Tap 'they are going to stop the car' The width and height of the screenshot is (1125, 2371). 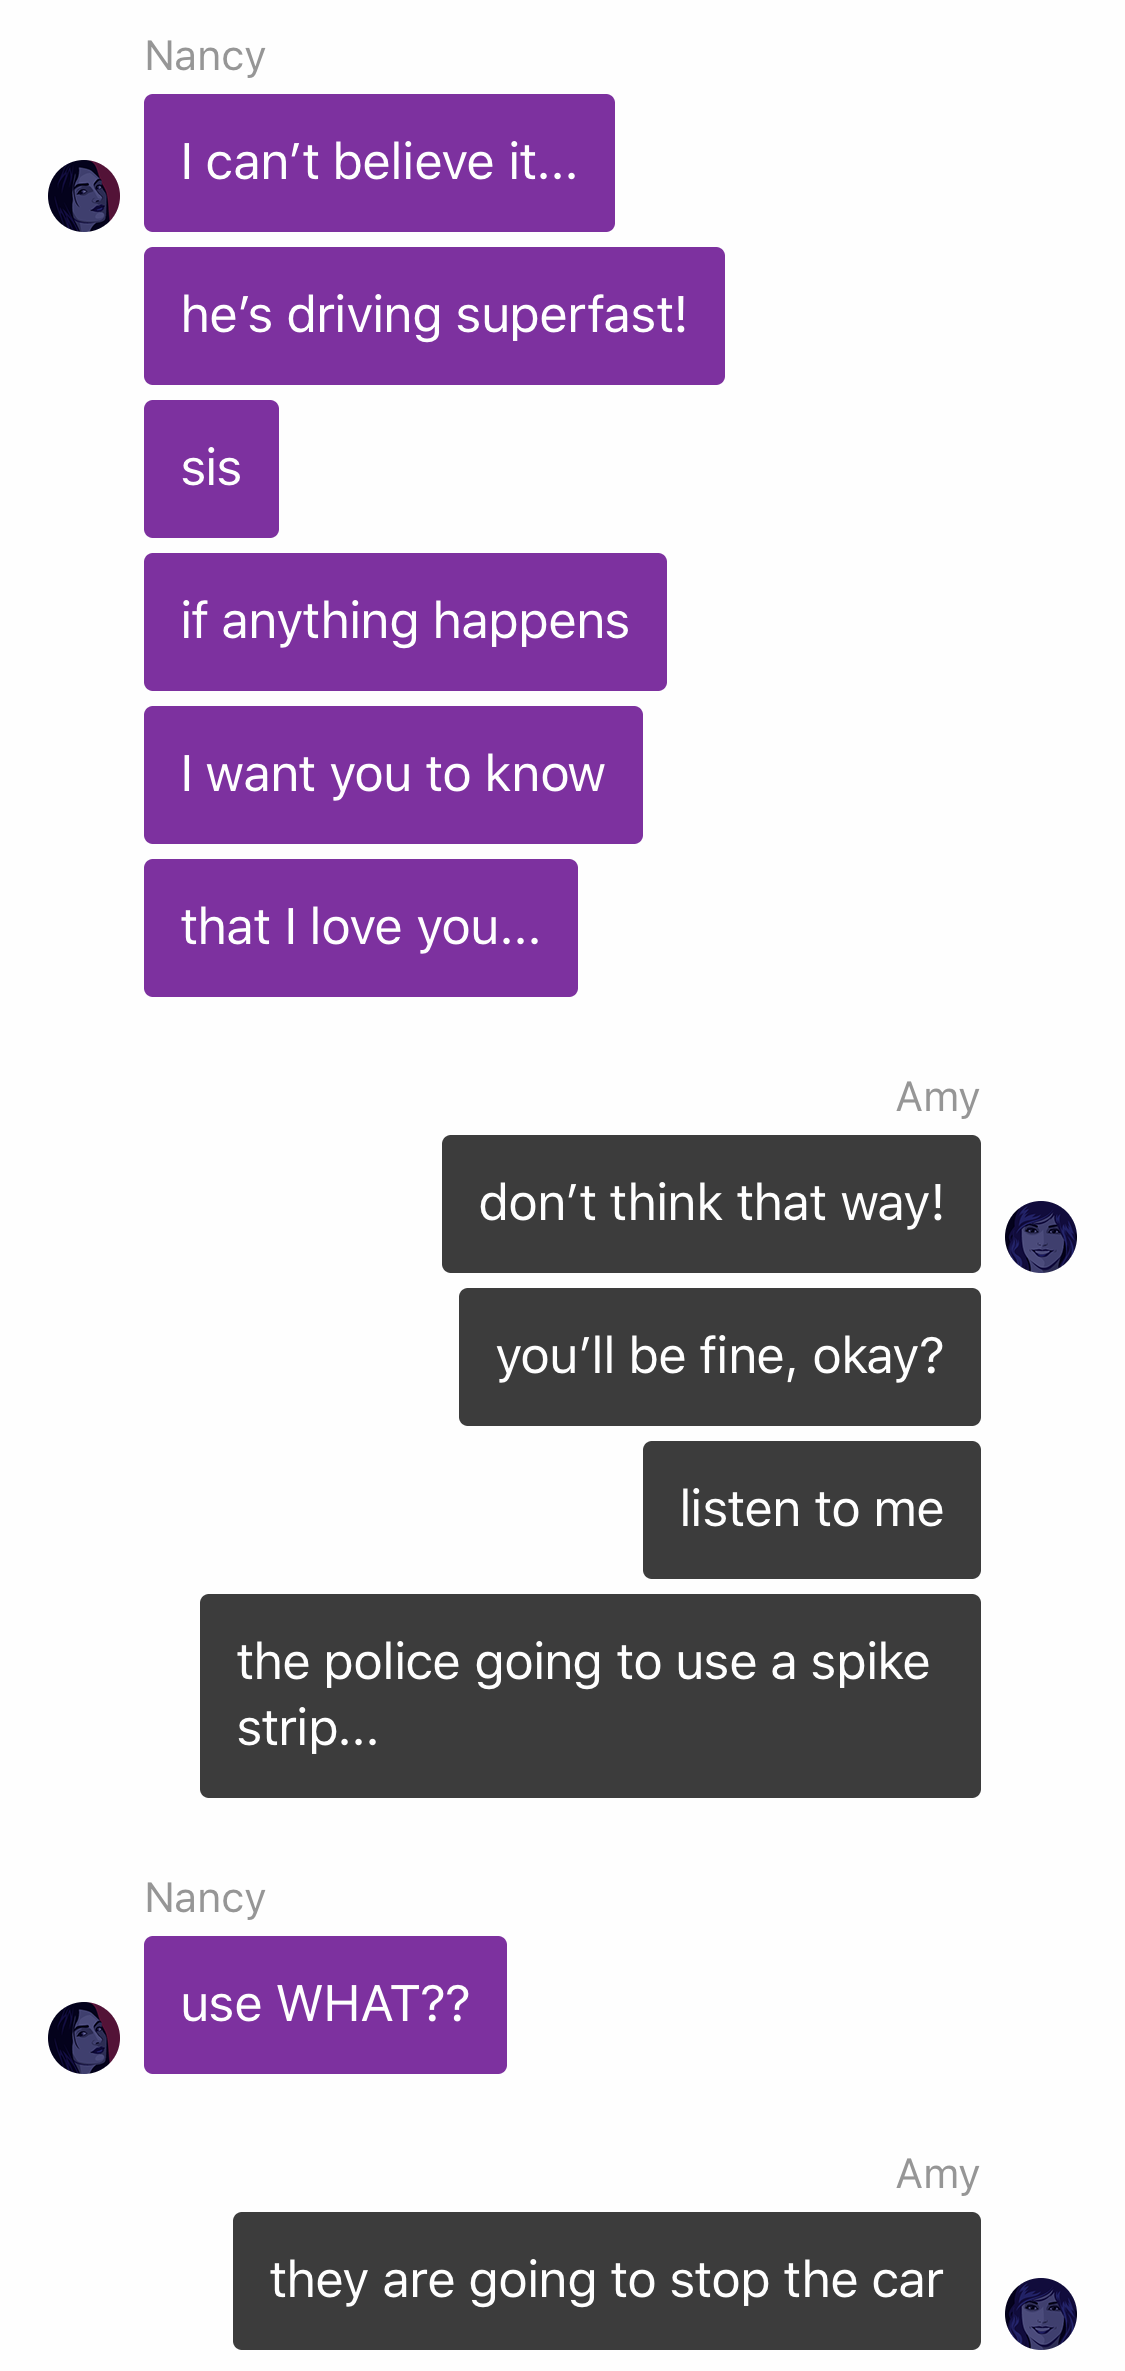pyautogui.click(x=607, y=2281)
